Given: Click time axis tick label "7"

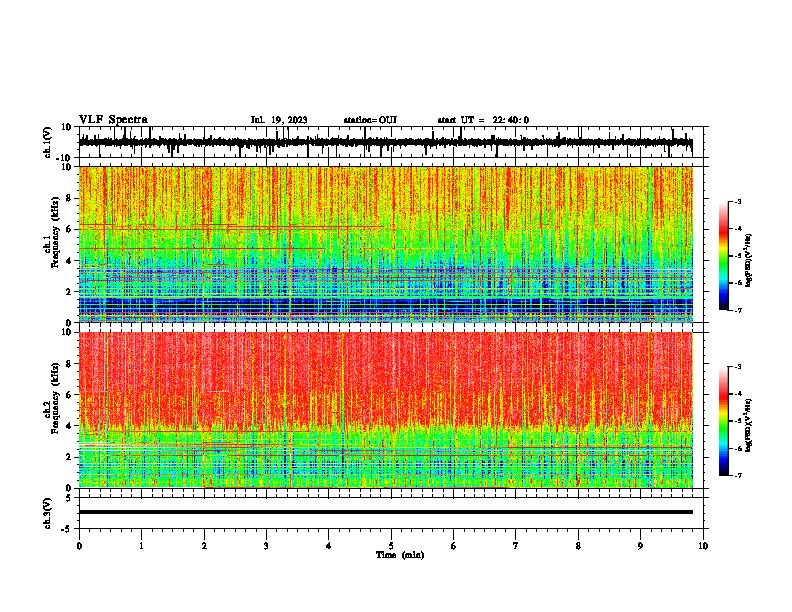Looking at the screenshot, I should (x=516, y=546).
